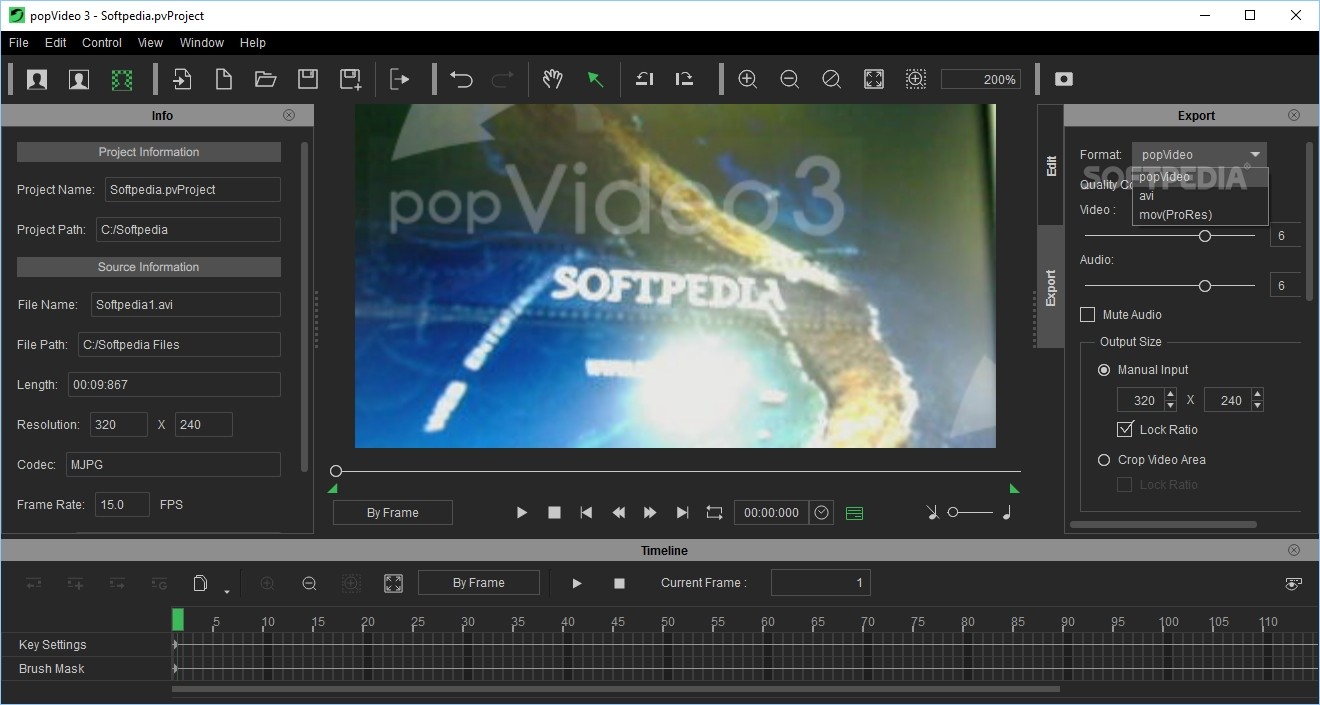Step back one frame
Viewport: 1320px width, 705px height.
(x=618, y=512)
